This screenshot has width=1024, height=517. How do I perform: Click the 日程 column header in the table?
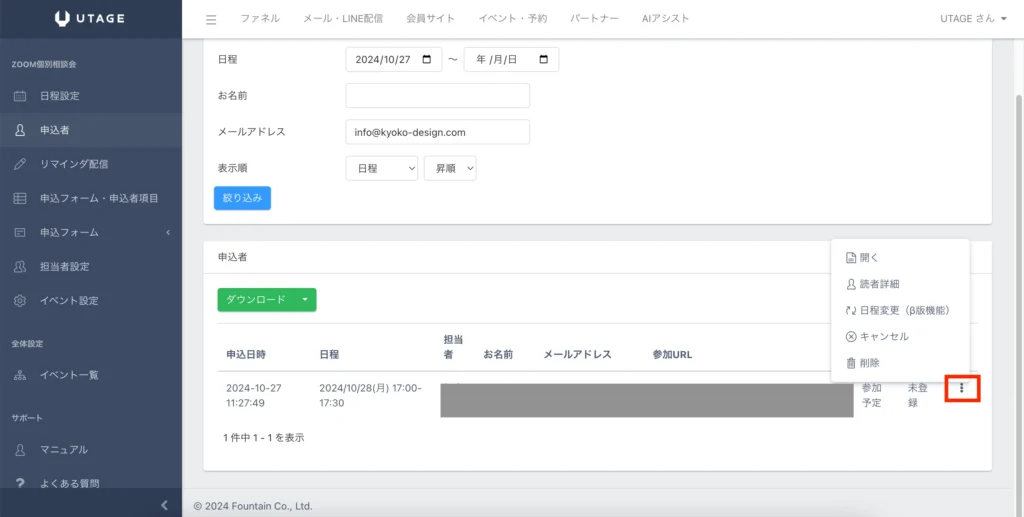point(329,354)
